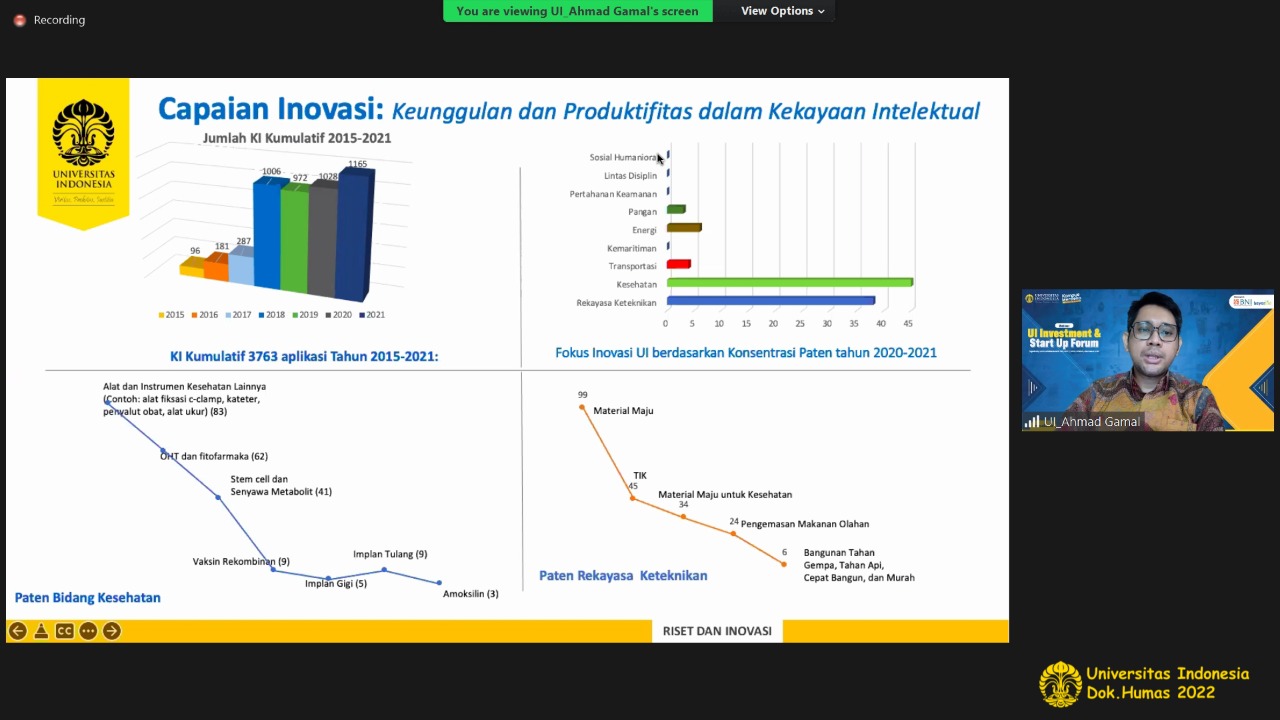Viewport: 1280px width, 720px height.
Task: Open more slide show options
Action: 88,631
